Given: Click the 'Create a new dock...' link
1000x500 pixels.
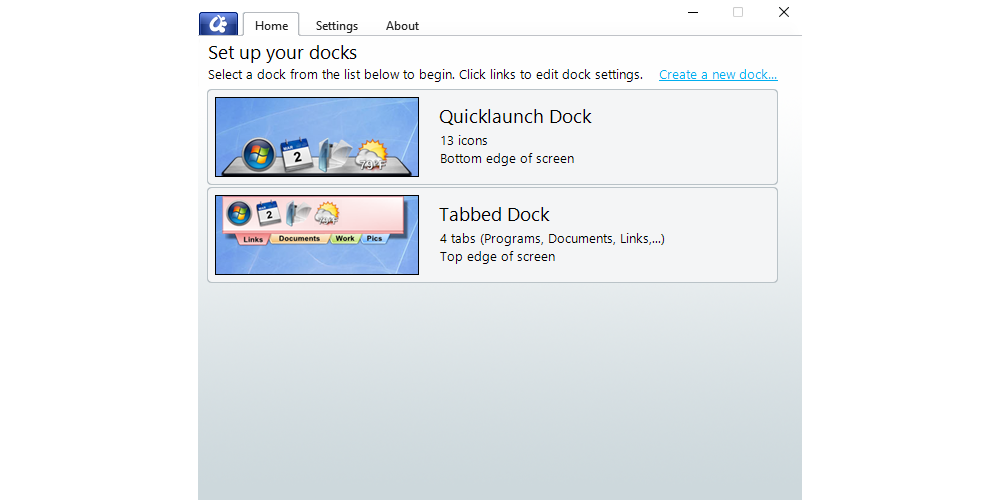Looking at the screenshot, I should (718, 75).
